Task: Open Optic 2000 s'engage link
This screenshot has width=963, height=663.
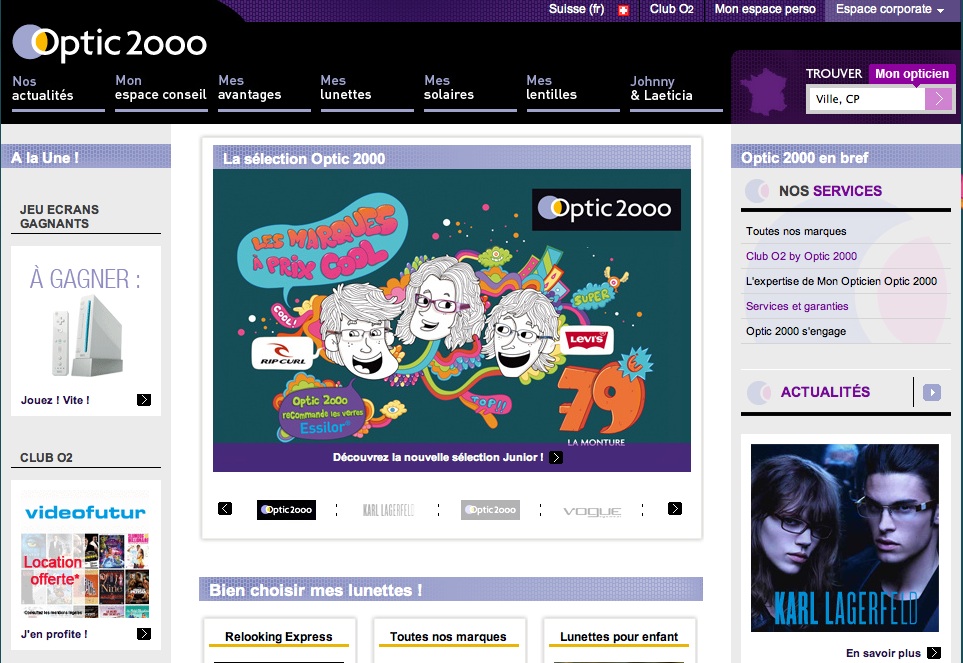Action: tap(795, 332)
